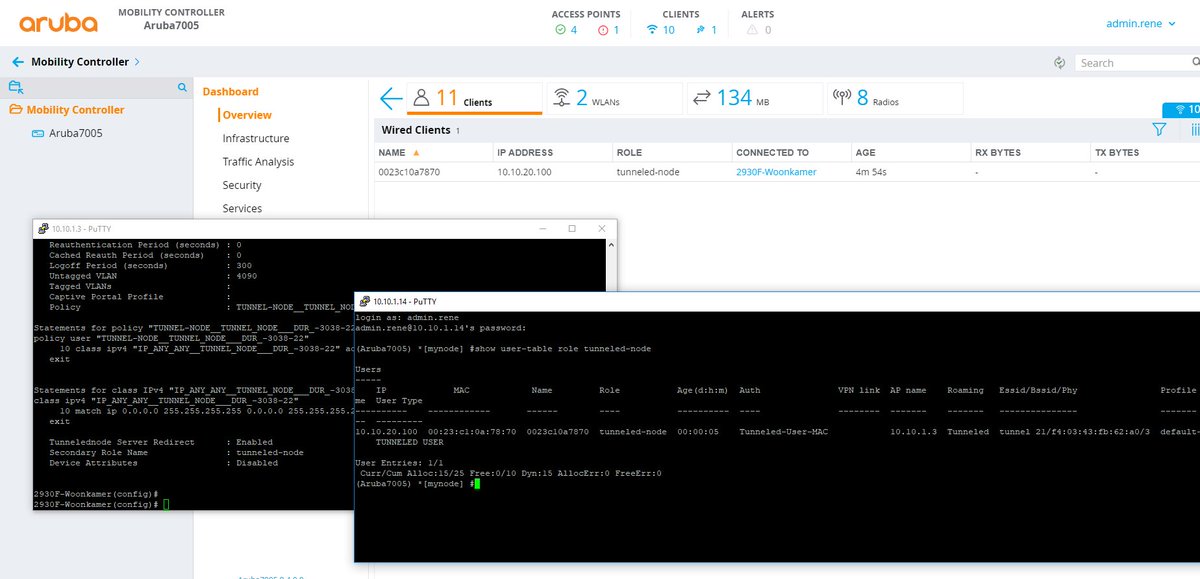Click the up access points count 4
The image size is (1200, 579).
click(x=567, y=30)
